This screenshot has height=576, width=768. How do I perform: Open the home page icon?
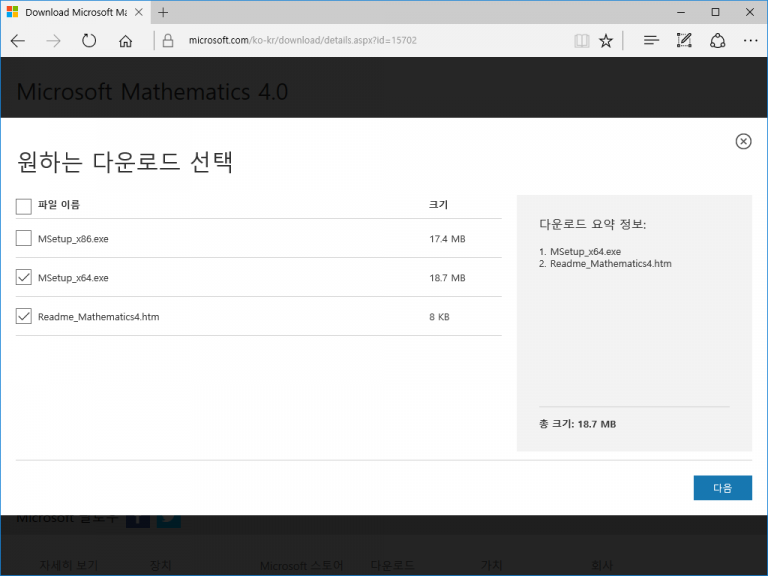[125, 41]
